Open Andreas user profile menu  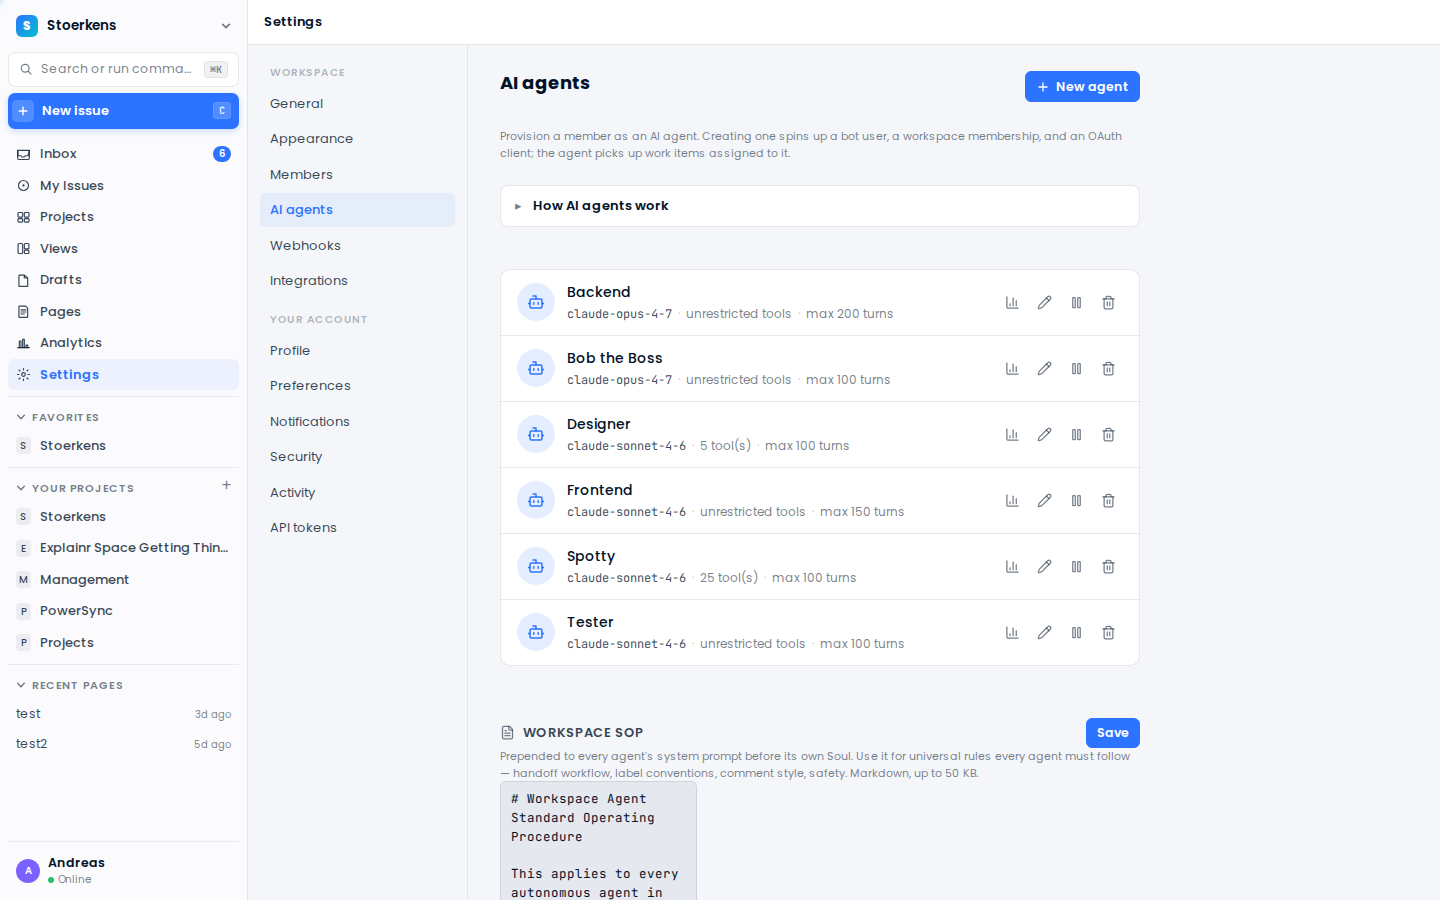124,870
